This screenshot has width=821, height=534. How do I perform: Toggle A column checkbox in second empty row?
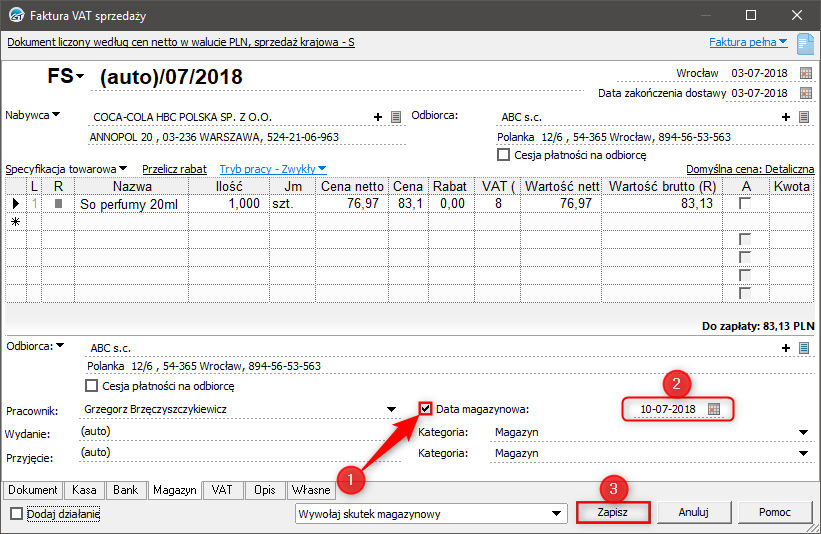click(745, 239)
